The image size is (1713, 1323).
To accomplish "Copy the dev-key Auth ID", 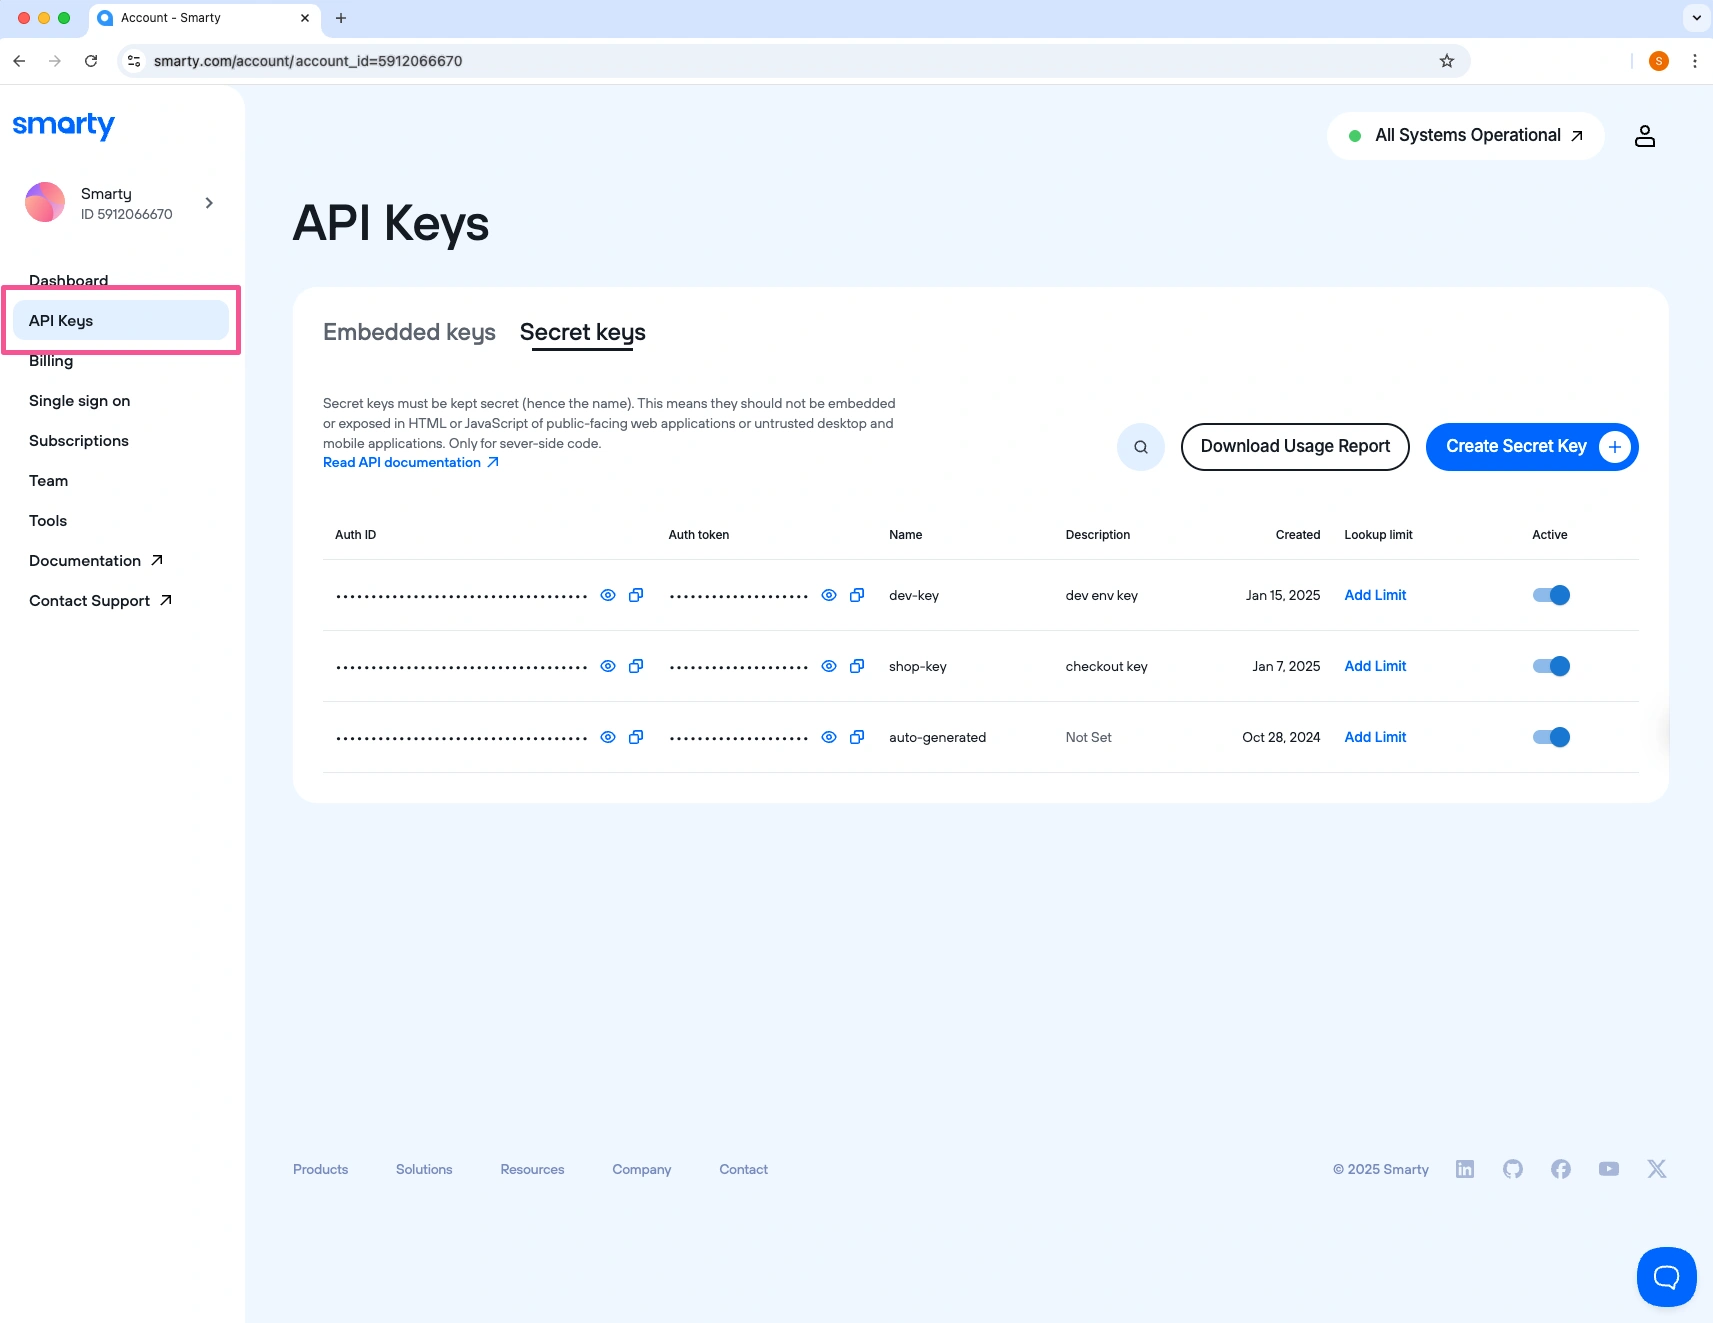I will pyautogui.click(x=636, y=595).
